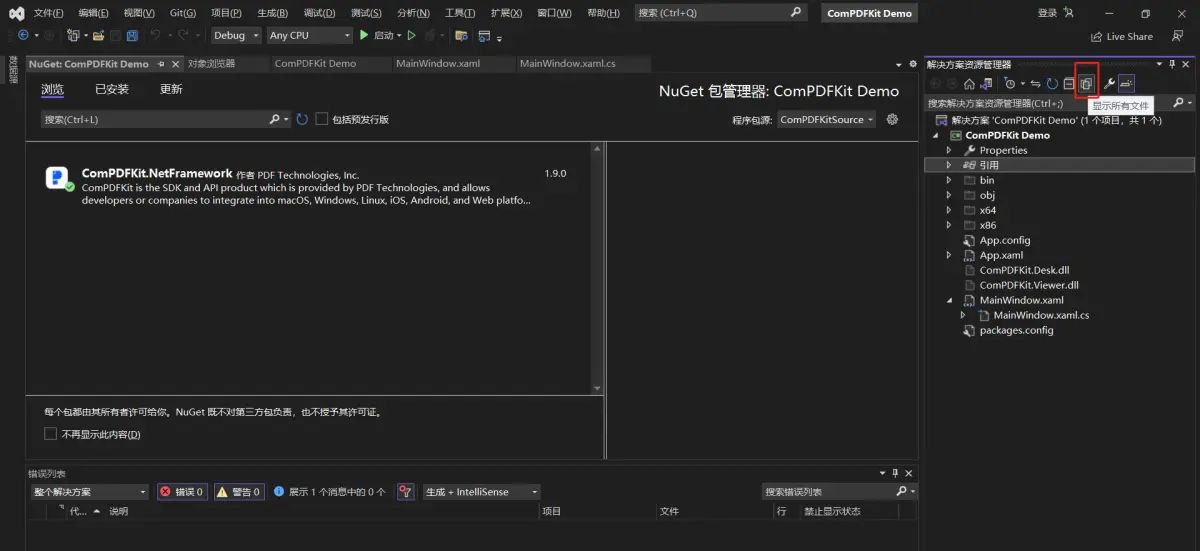The height and width of the screenshot is (551, 1200).
Task: Select ComPDFKit.Desk.dll file
Action: (x=1024, y=270)
